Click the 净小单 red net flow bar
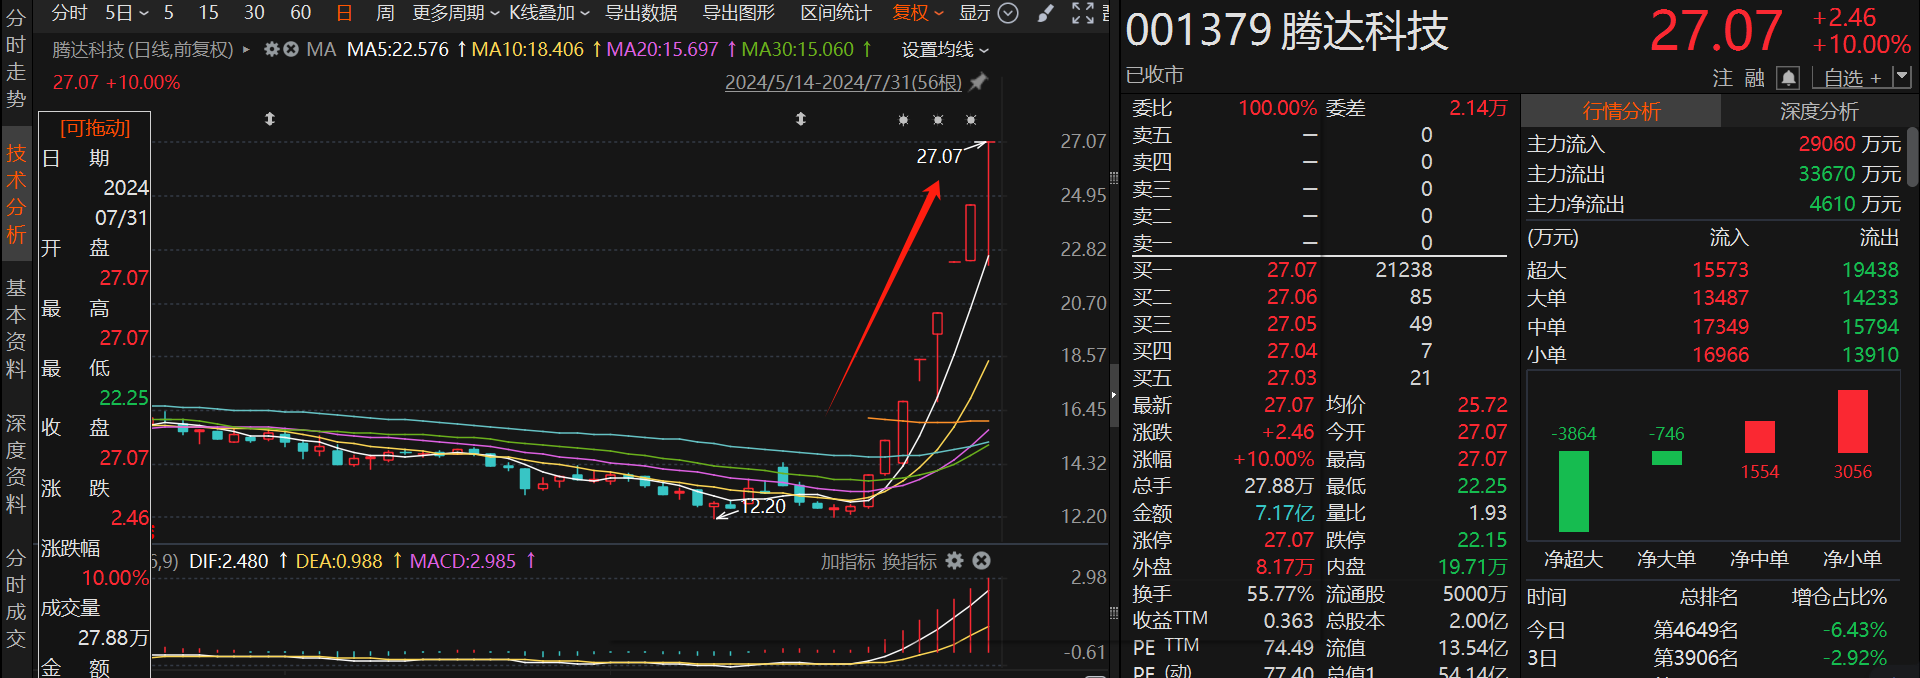 pos(1852,421)
